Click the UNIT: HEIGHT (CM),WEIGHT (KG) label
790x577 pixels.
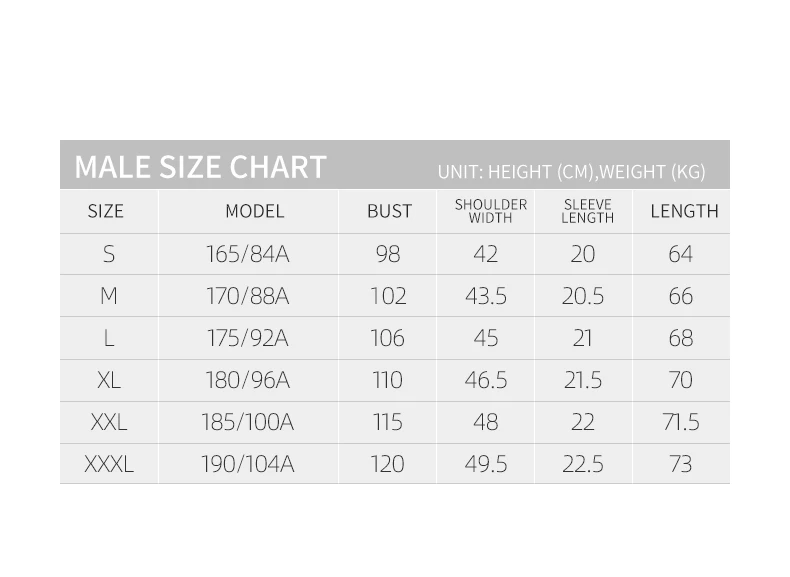tap(571, 172)
